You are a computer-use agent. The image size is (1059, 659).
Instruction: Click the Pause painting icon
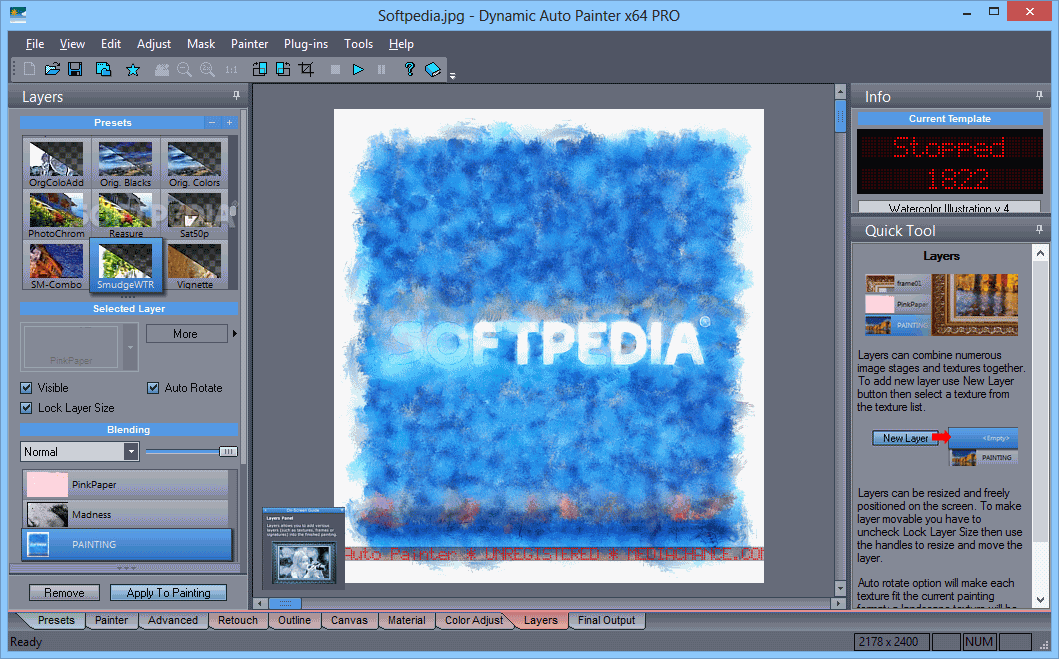tap(382, 70)
